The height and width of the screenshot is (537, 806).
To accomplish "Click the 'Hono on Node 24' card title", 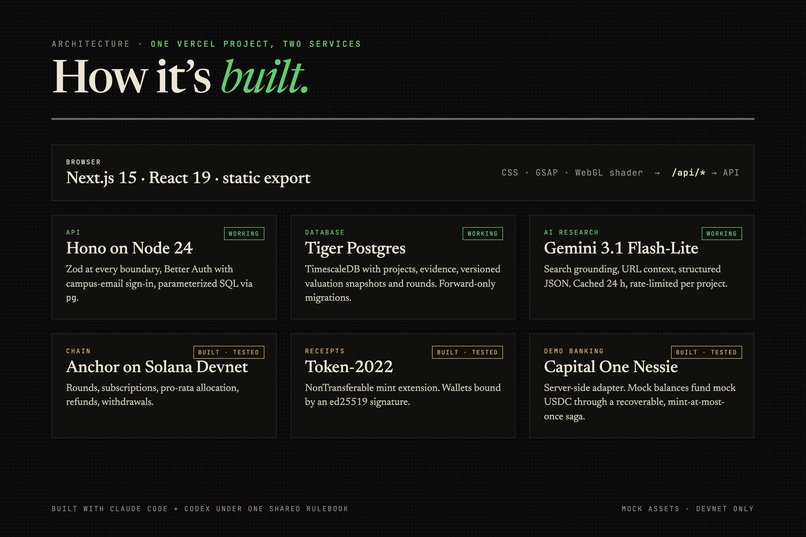I will pos(129,248).
